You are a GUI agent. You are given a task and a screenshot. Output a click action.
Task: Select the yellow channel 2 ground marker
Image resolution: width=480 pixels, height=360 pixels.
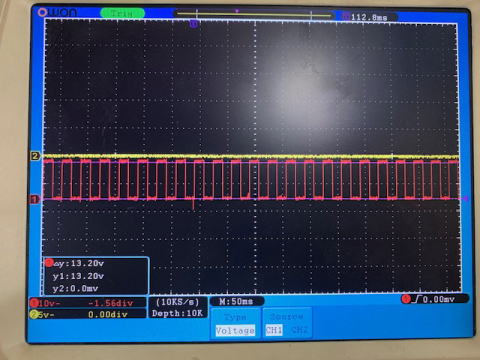35,156
